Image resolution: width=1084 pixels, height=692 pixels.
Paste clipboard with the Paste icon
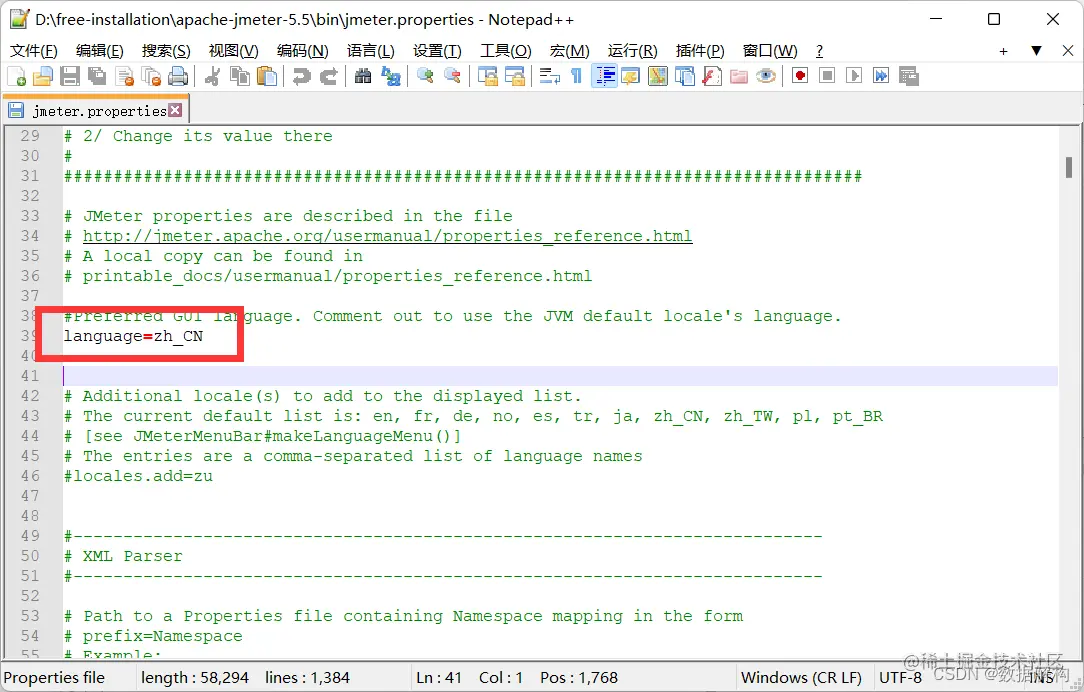click(x=267, y=76)
